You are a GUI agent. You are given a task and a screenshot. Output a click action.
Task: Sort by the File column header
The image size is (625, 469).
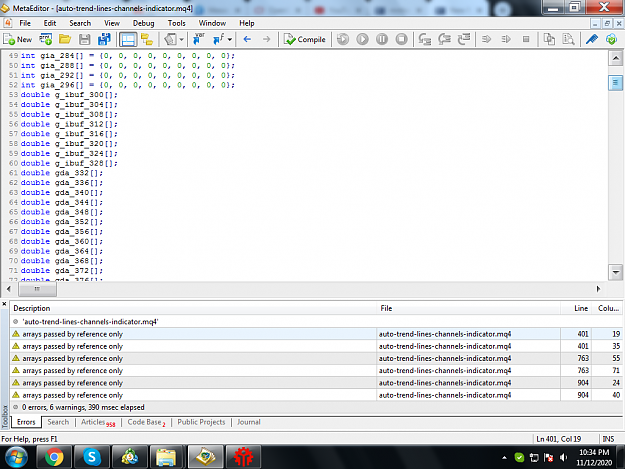click(x=469, y=308)
